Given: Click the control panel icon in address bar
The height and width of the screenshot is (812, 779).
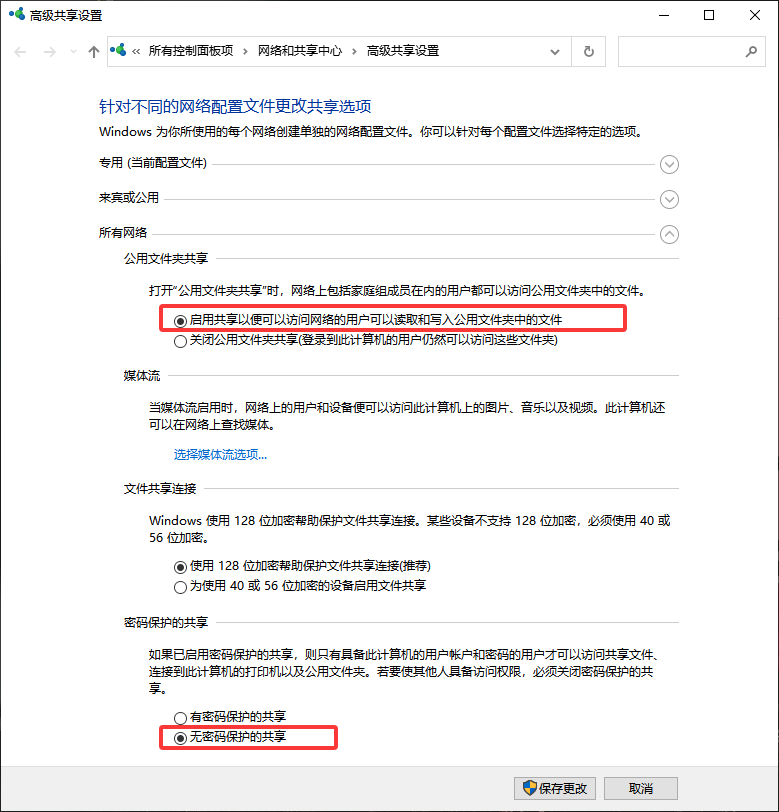Looking at the screenshot, I should pos(118,50).
